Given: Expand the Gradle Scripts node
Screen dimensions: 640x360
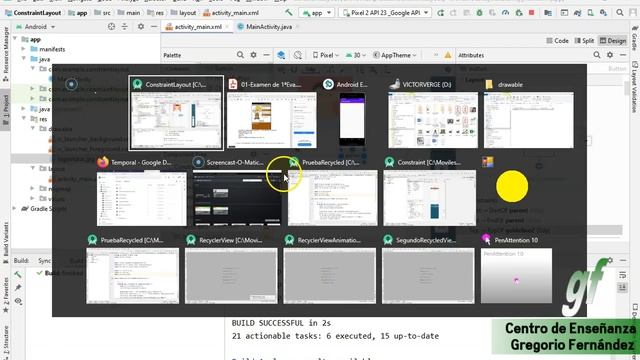Looking at the screenshot, I should click(x=15, y=209).
